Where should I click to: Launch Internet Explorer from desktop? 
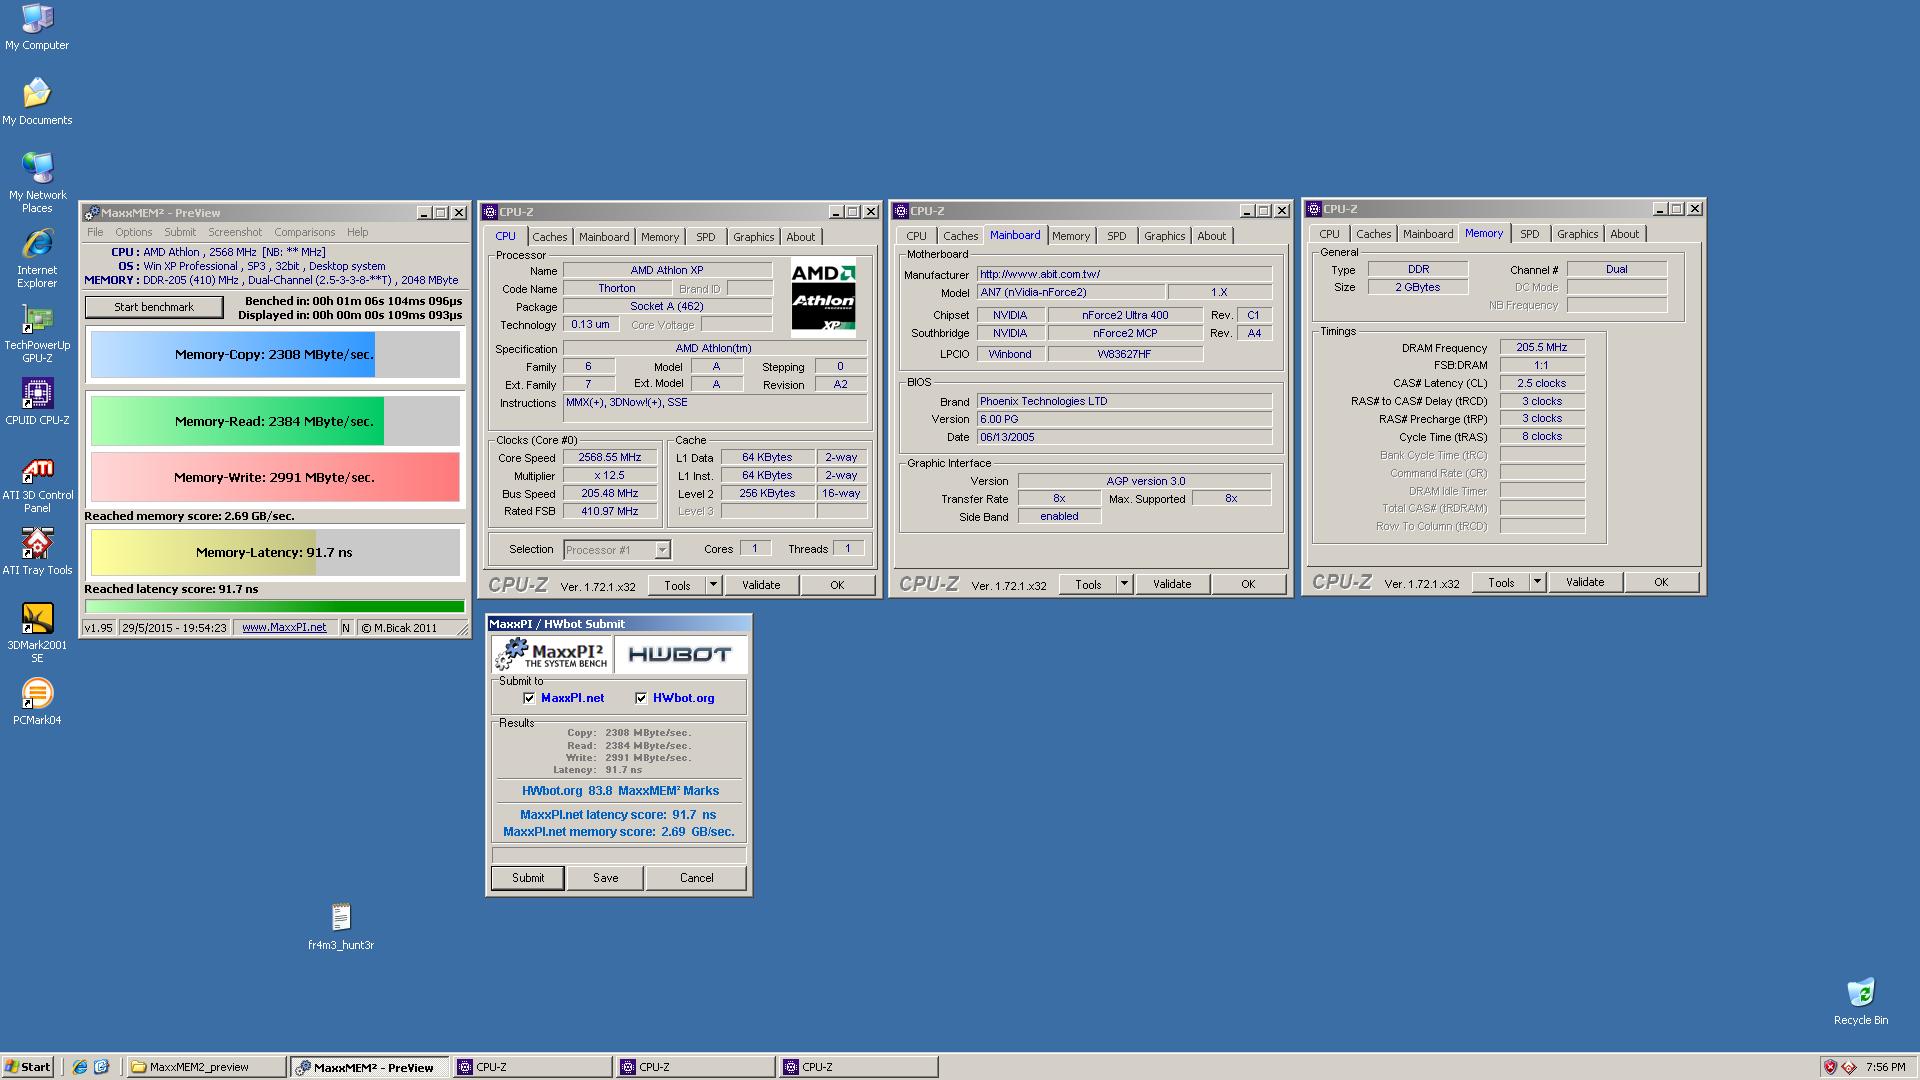click(37, 258)
